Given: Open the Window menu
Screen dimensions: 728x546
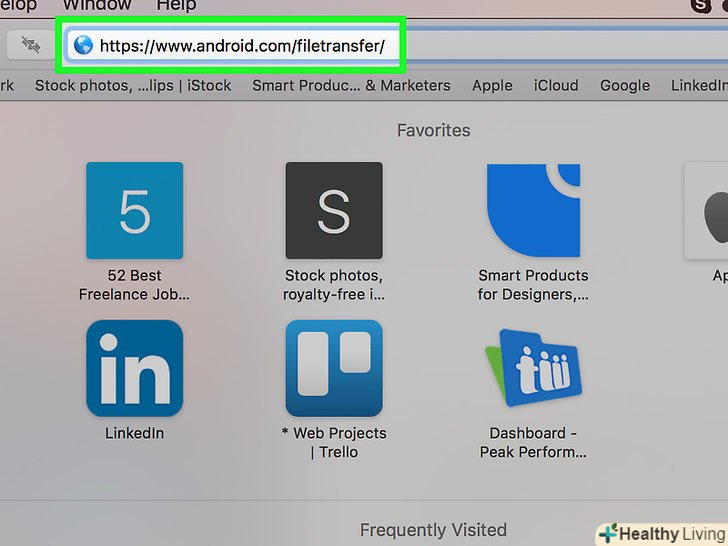Looking at the screenshot, I should 97,6.
